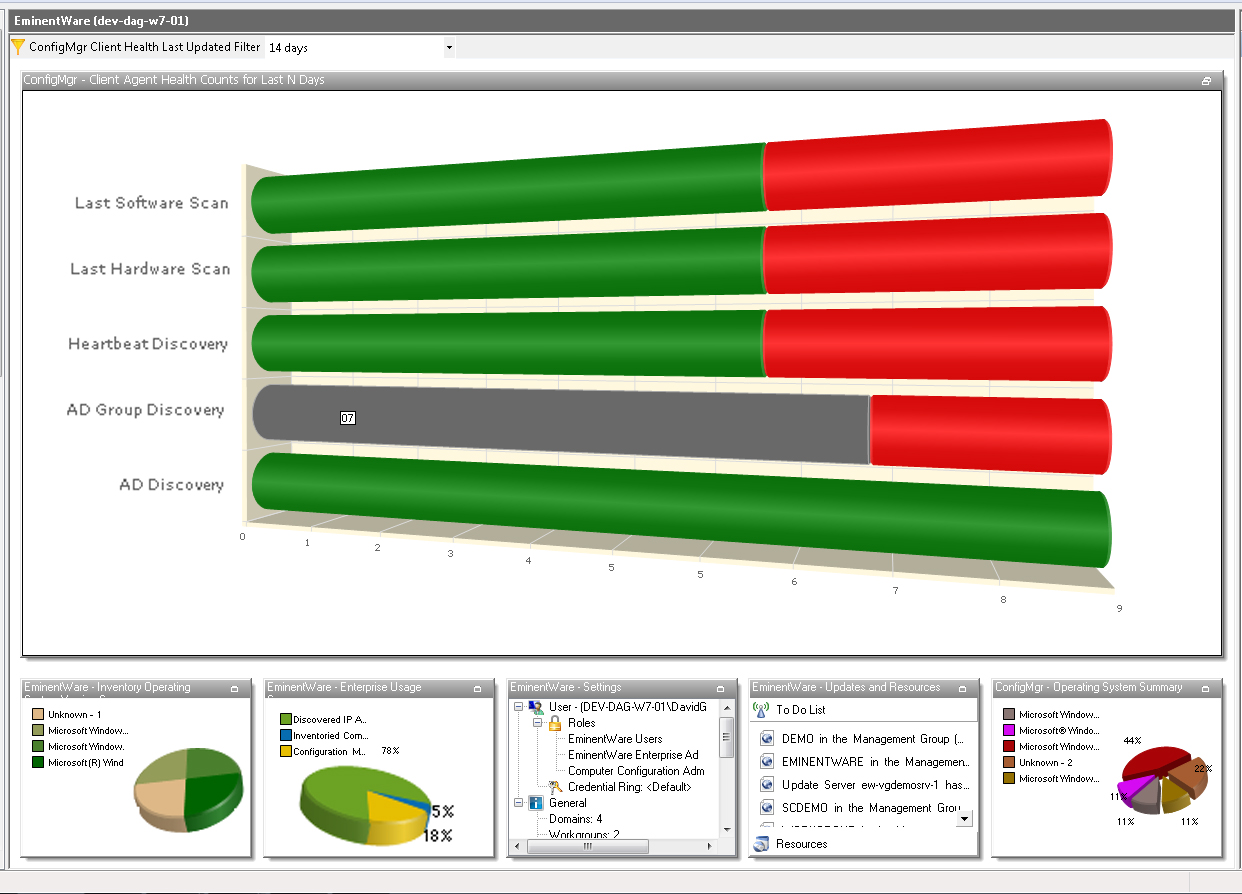Open 'DEMO in the Management Group' item
Image resolution: width=1242 pixels, height=894 pixels.
[872, 739]
